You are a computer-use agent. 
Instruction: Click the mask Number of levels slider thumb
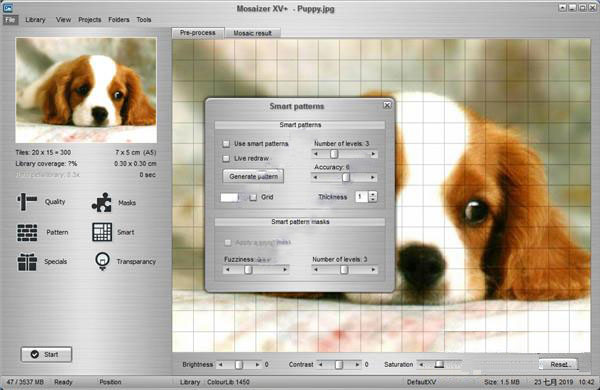(344, 270)
